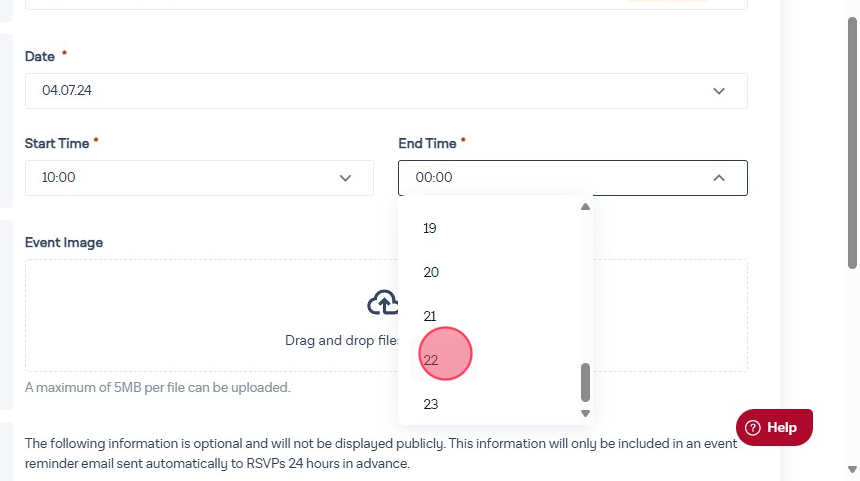Pick 22 from the End Time list
The image size is (860, 481).
[x=431, y=360]
